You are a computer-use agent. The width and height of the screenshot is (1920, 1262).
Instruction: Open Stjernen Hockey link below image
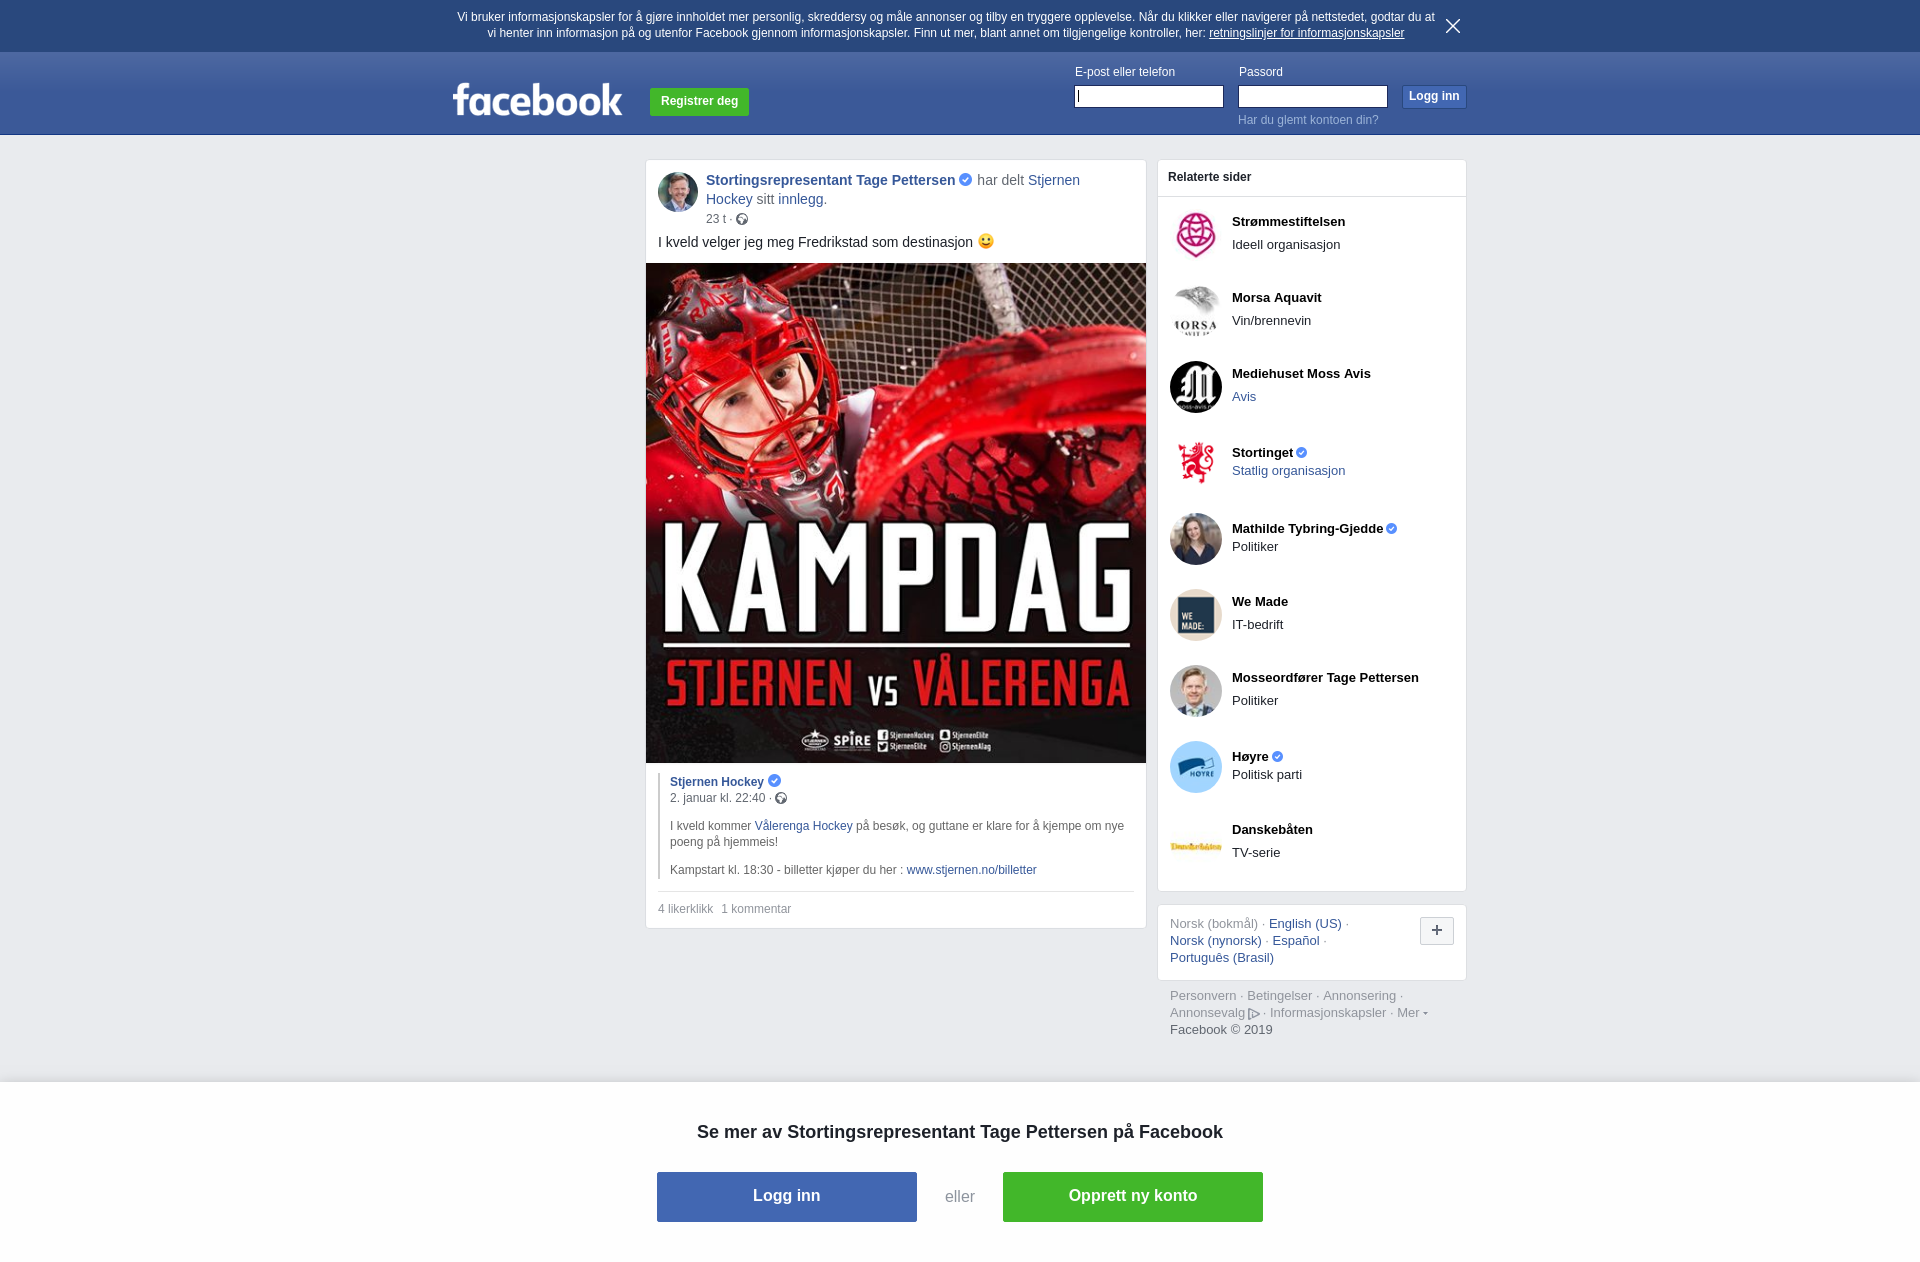coord(716,782)
